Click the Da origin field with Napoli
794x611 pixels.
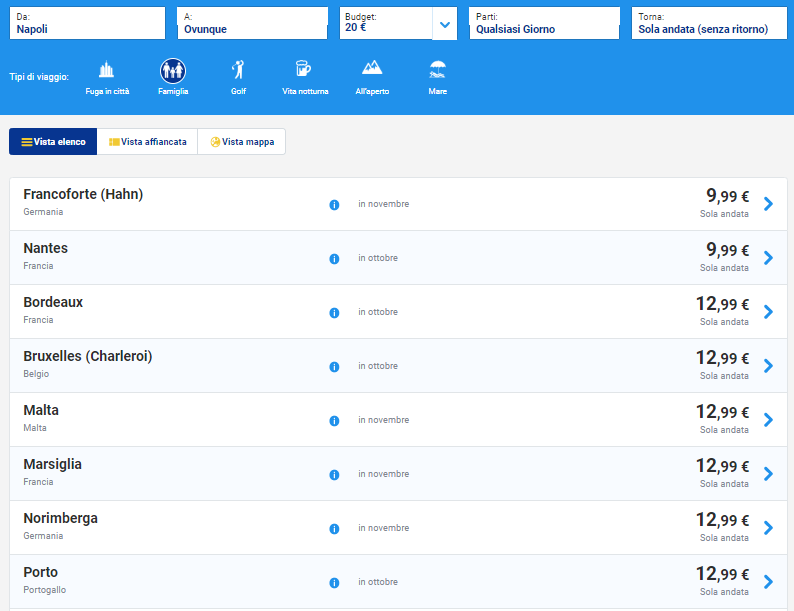[87, 24]
